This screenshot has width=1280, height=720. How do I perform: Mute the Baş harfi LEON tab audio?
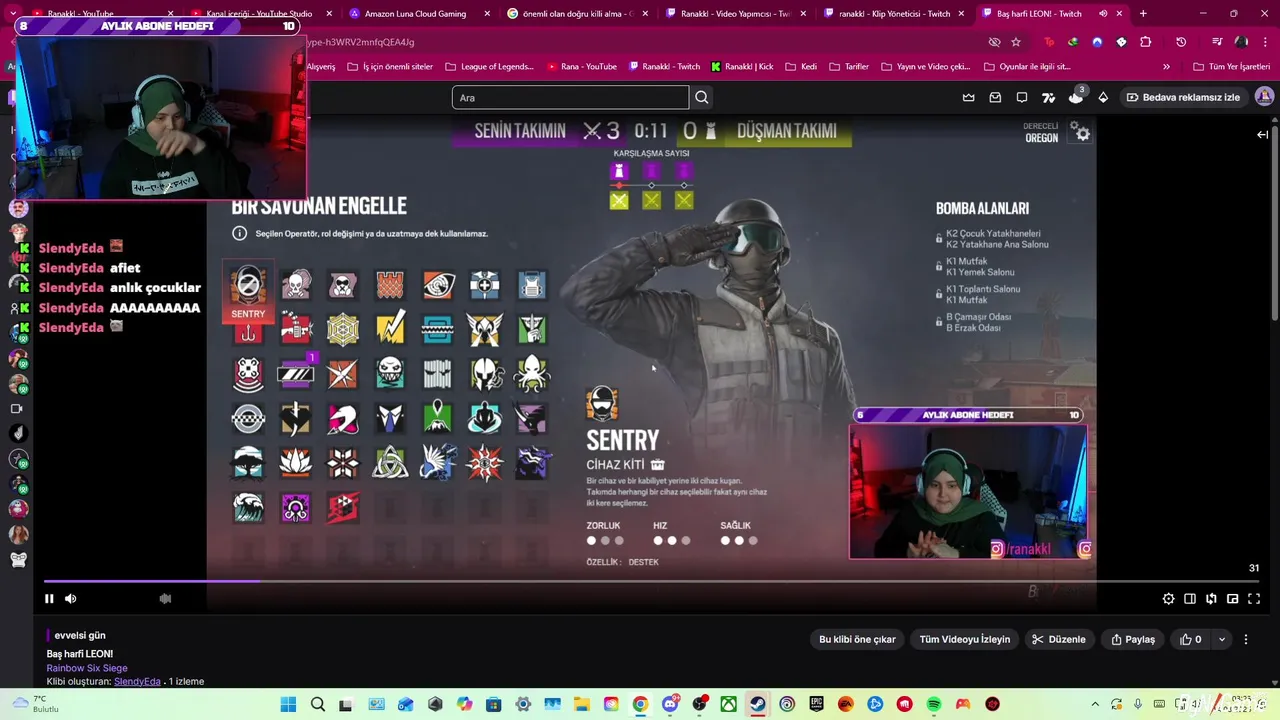[1104, 14]
